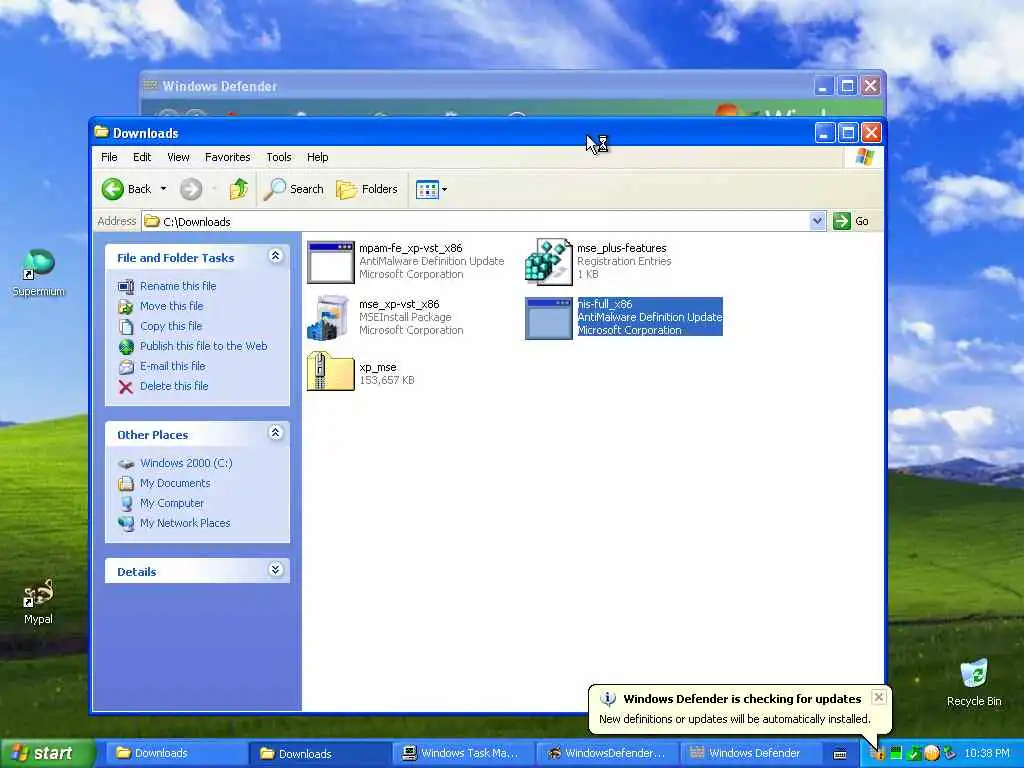Screen dimensions: 1024x768
Task: Open My Network Places link
Action: pyautogui.click(x=185, y=523)
